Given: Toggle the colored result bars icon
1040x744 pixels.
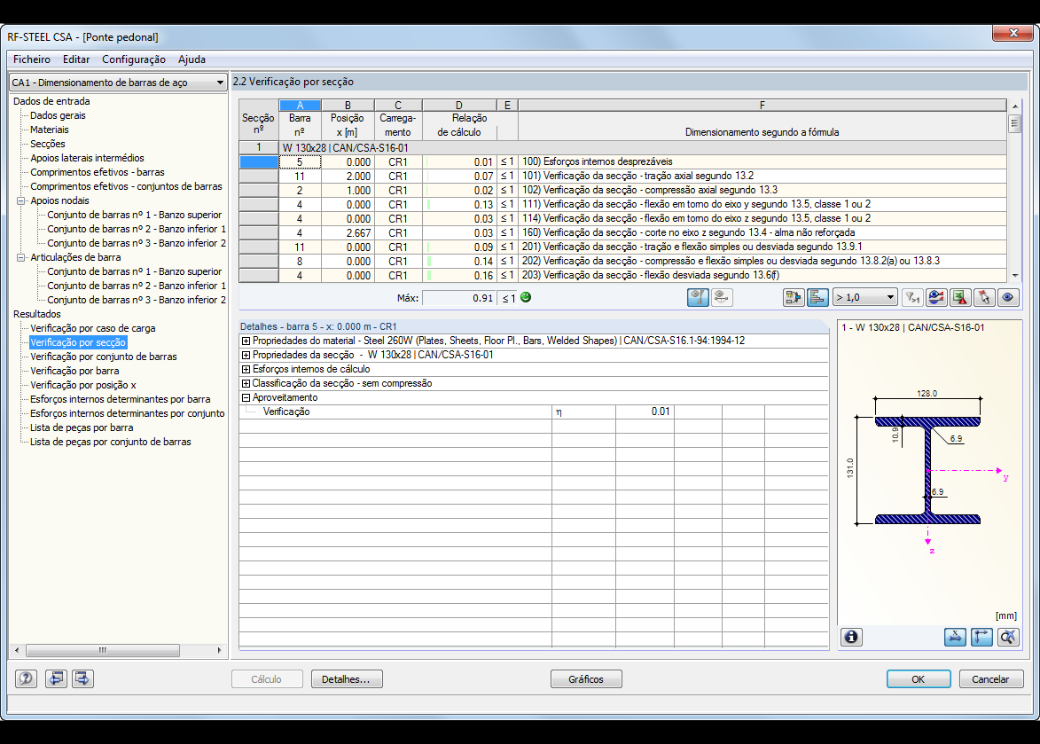Looking at the screenshot, I should click(x=817, y=298).
